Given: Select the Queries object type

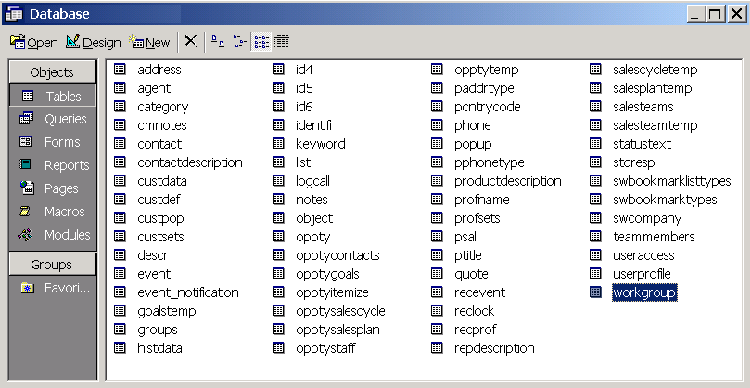Looking at the screenshot, I should click(53, 119).
